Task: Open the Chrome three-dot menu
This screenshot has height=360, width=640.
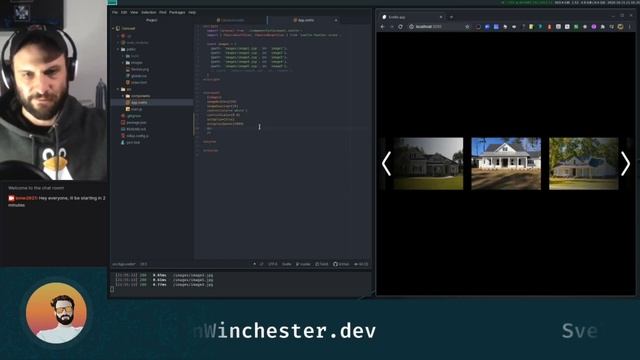Action: (x=630, y=27)
